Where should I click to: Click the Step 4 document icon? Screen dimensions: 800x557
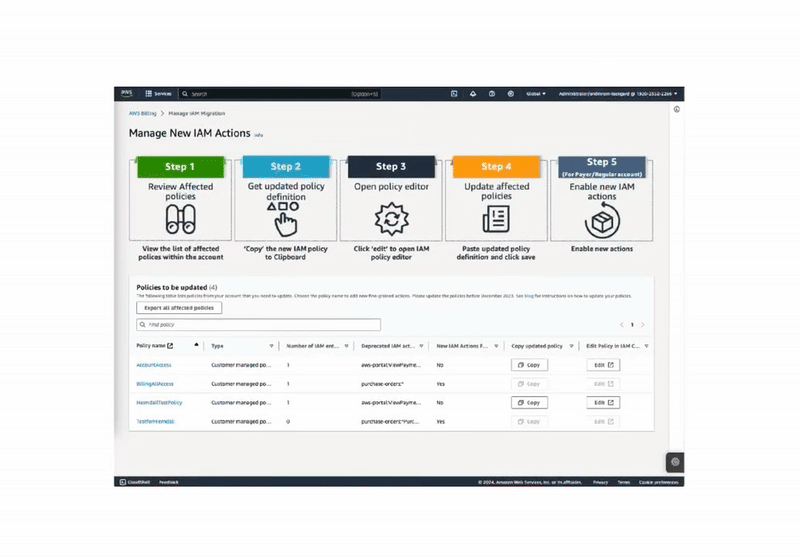[x=496, y=219]
